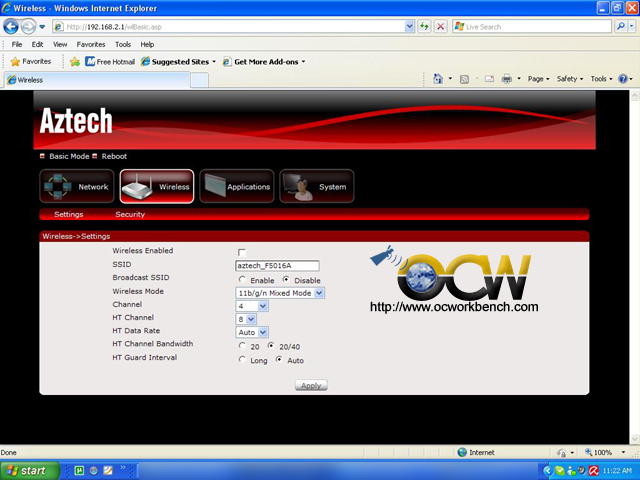Screen dimensions: 640x480
Task: Open the HT Data Rate dropdown
Action: coord(252,332)
